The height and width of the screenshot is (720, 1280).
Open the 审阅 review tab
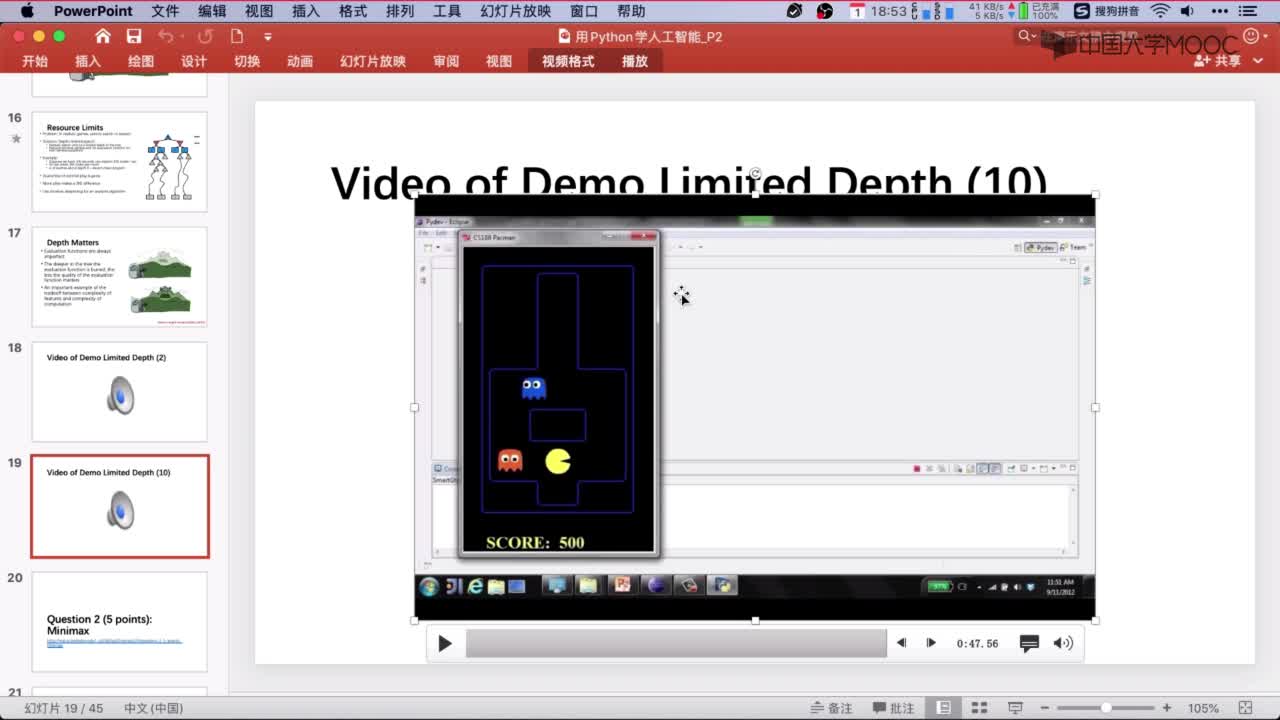pyautogui.click(x=446, y=61)
